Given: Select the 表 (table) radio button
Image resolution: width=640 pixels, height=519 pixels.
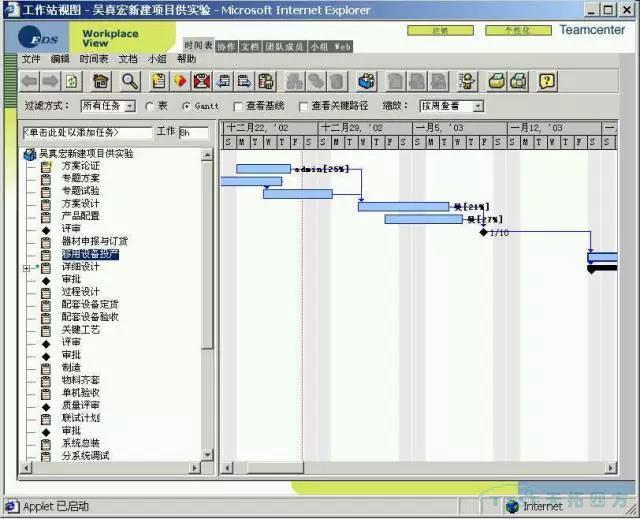Looking at the screenshot, I should tap(149, 106).
